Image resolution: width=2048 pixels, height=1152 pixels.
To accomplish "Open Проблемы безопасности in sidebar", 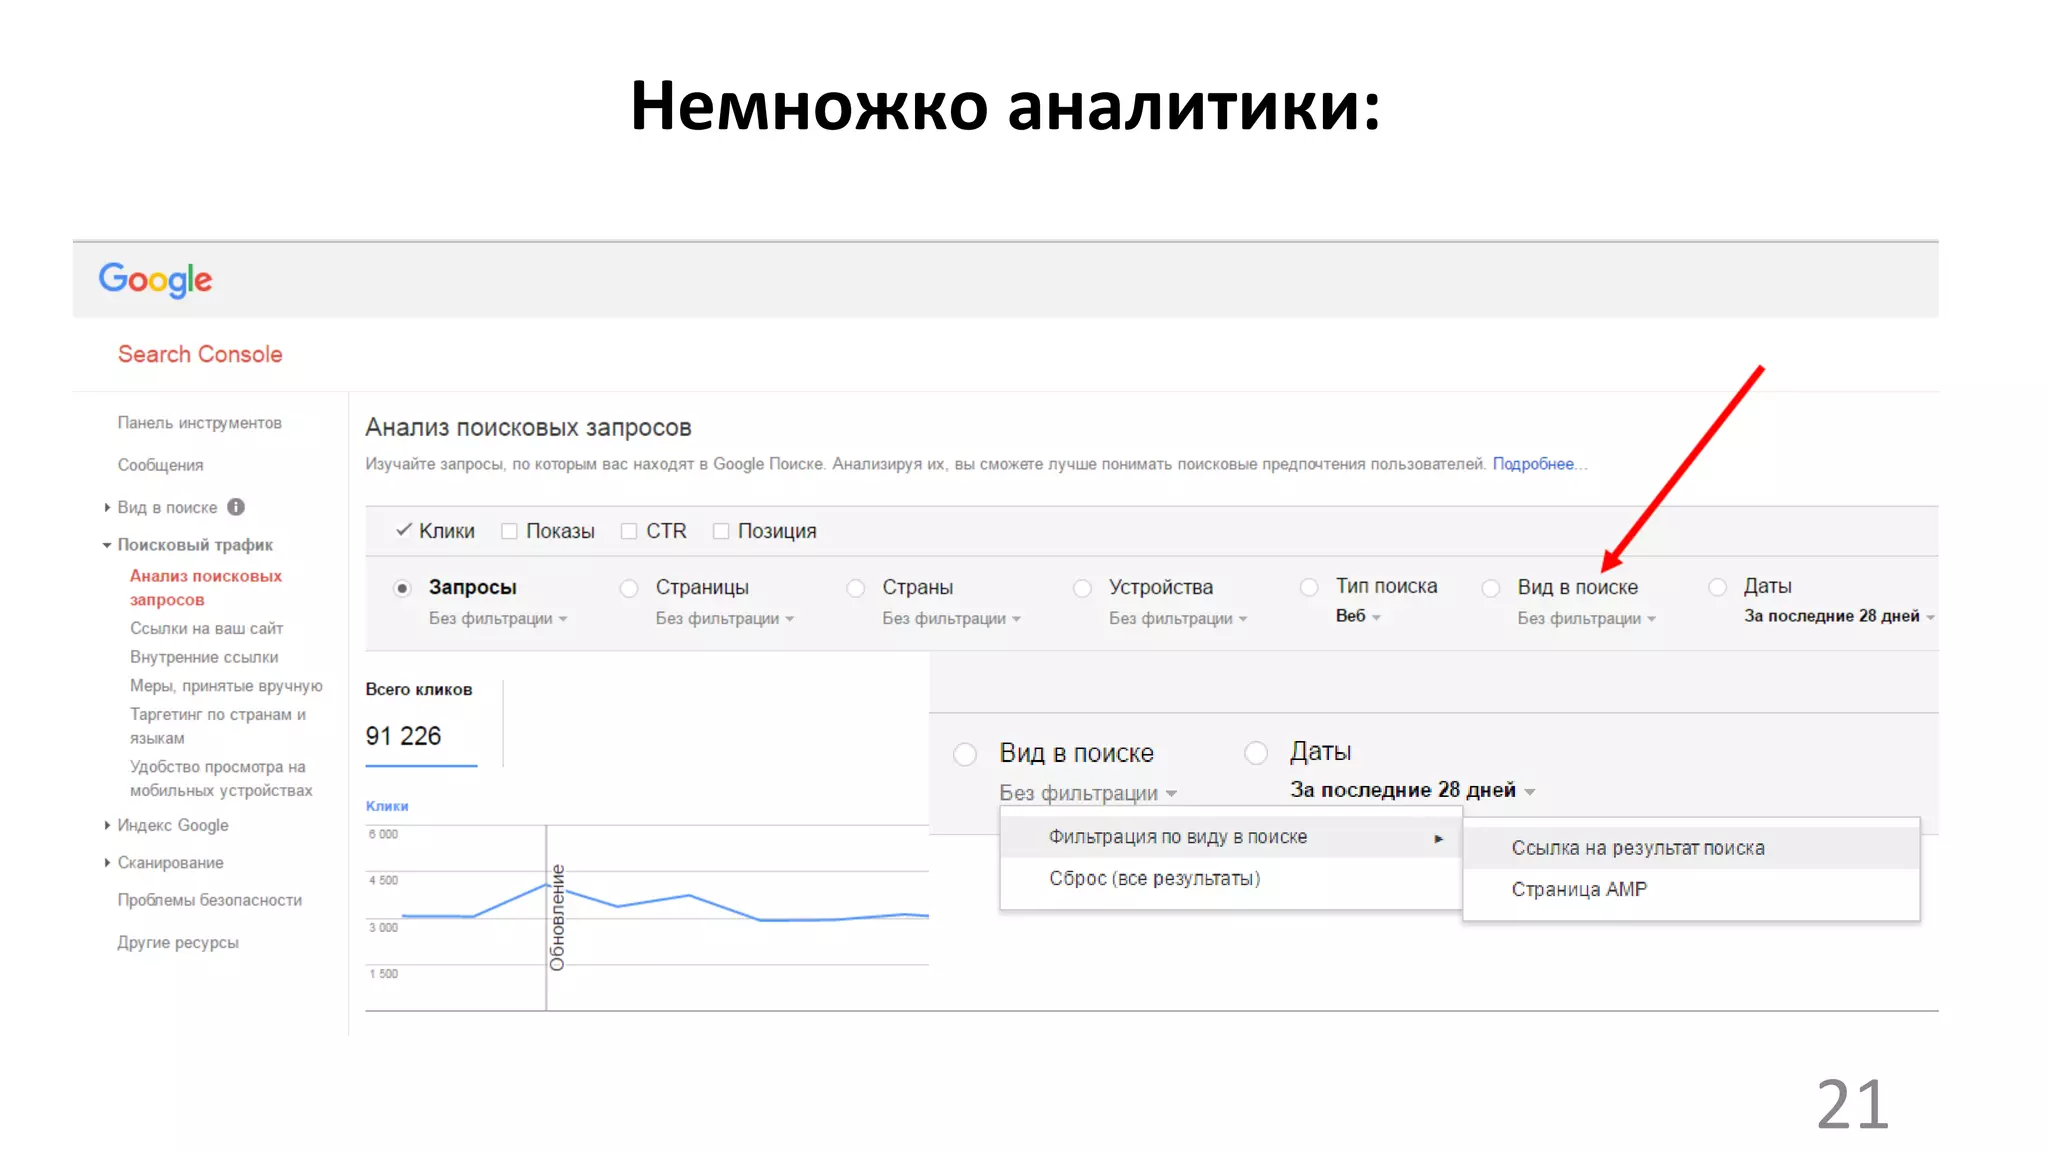I will point(210,900).
